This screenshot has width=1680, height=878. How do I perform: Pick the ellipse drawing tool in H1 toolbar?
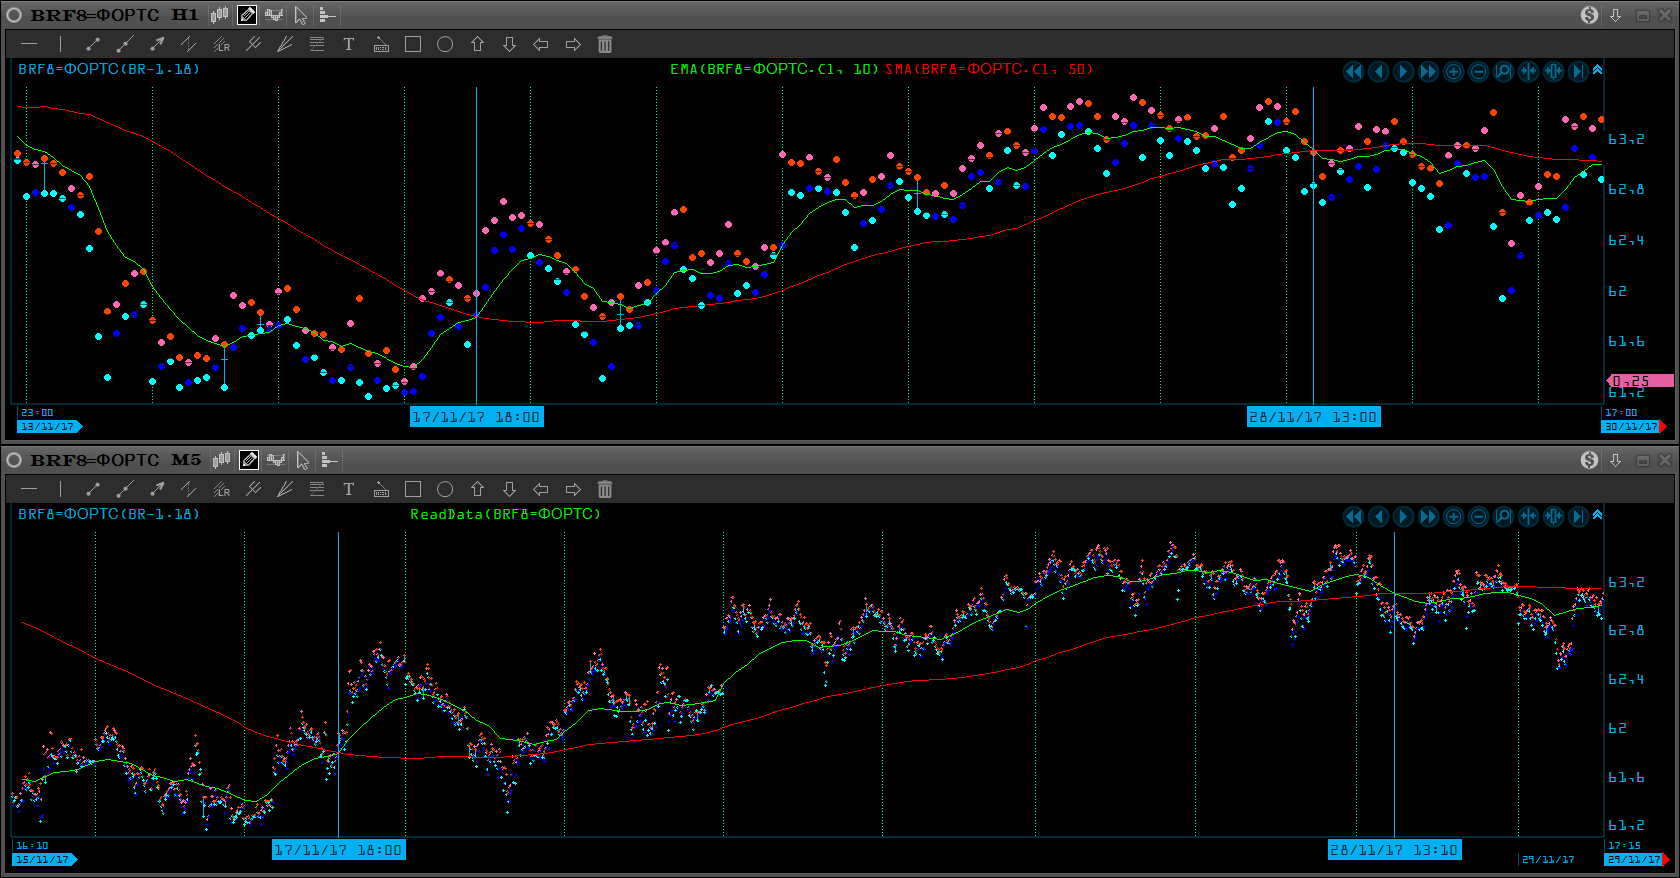click(445, 44)
